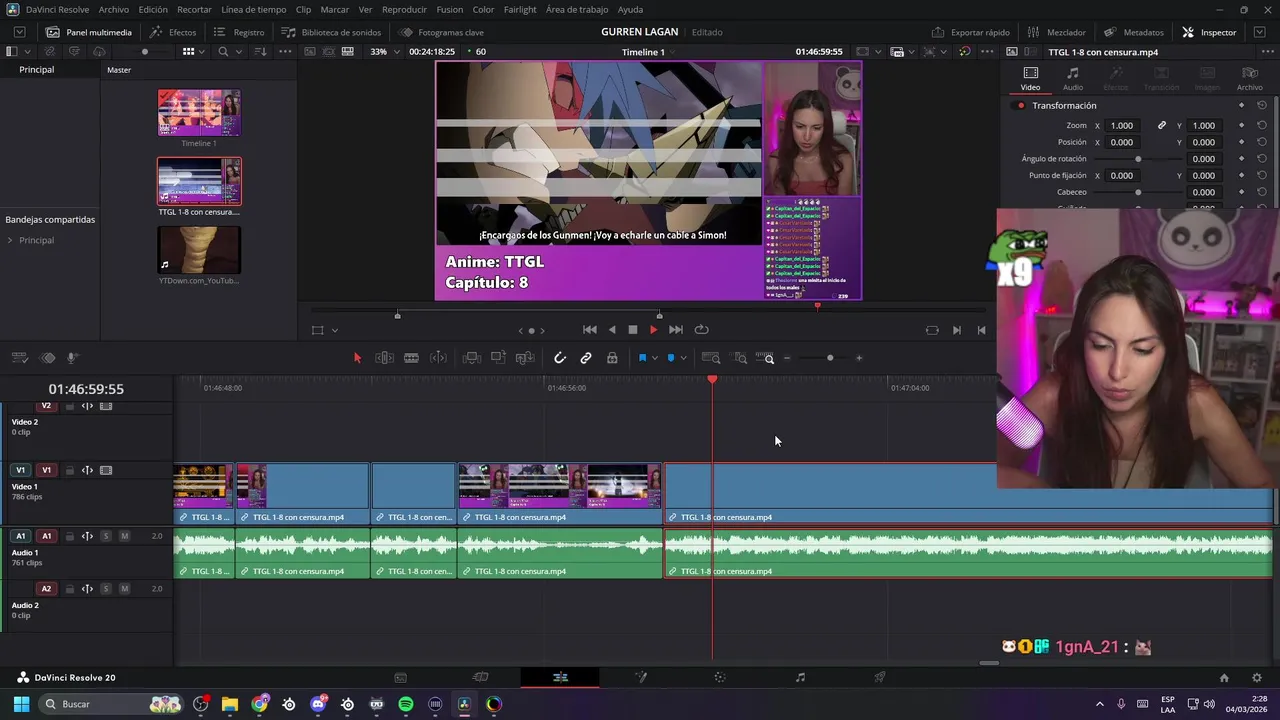Open the Cut page icon
The height and width of the screenshot is (720, 1280).
pyautogui.click(x=480, y=677)
